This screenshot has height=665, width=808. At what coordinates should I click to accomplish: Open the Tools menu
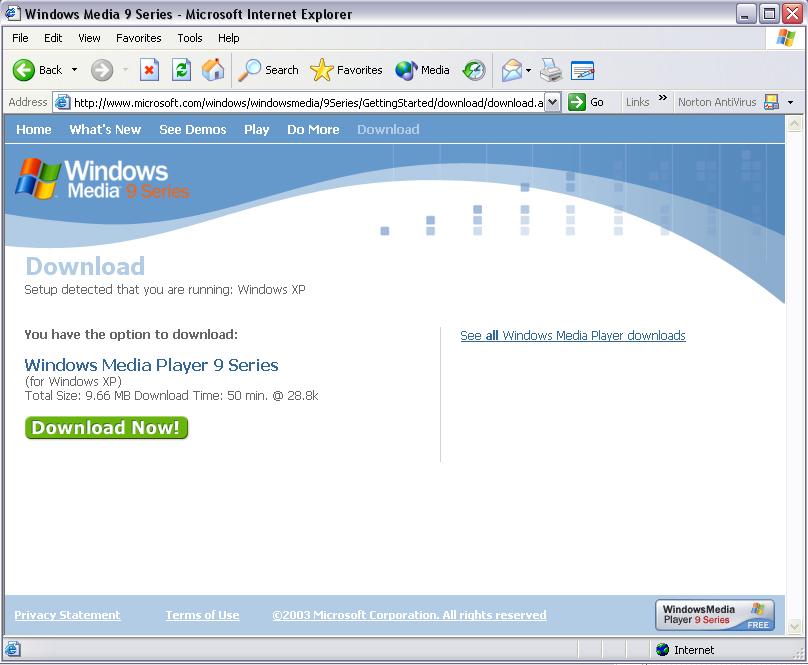point(190,38)
